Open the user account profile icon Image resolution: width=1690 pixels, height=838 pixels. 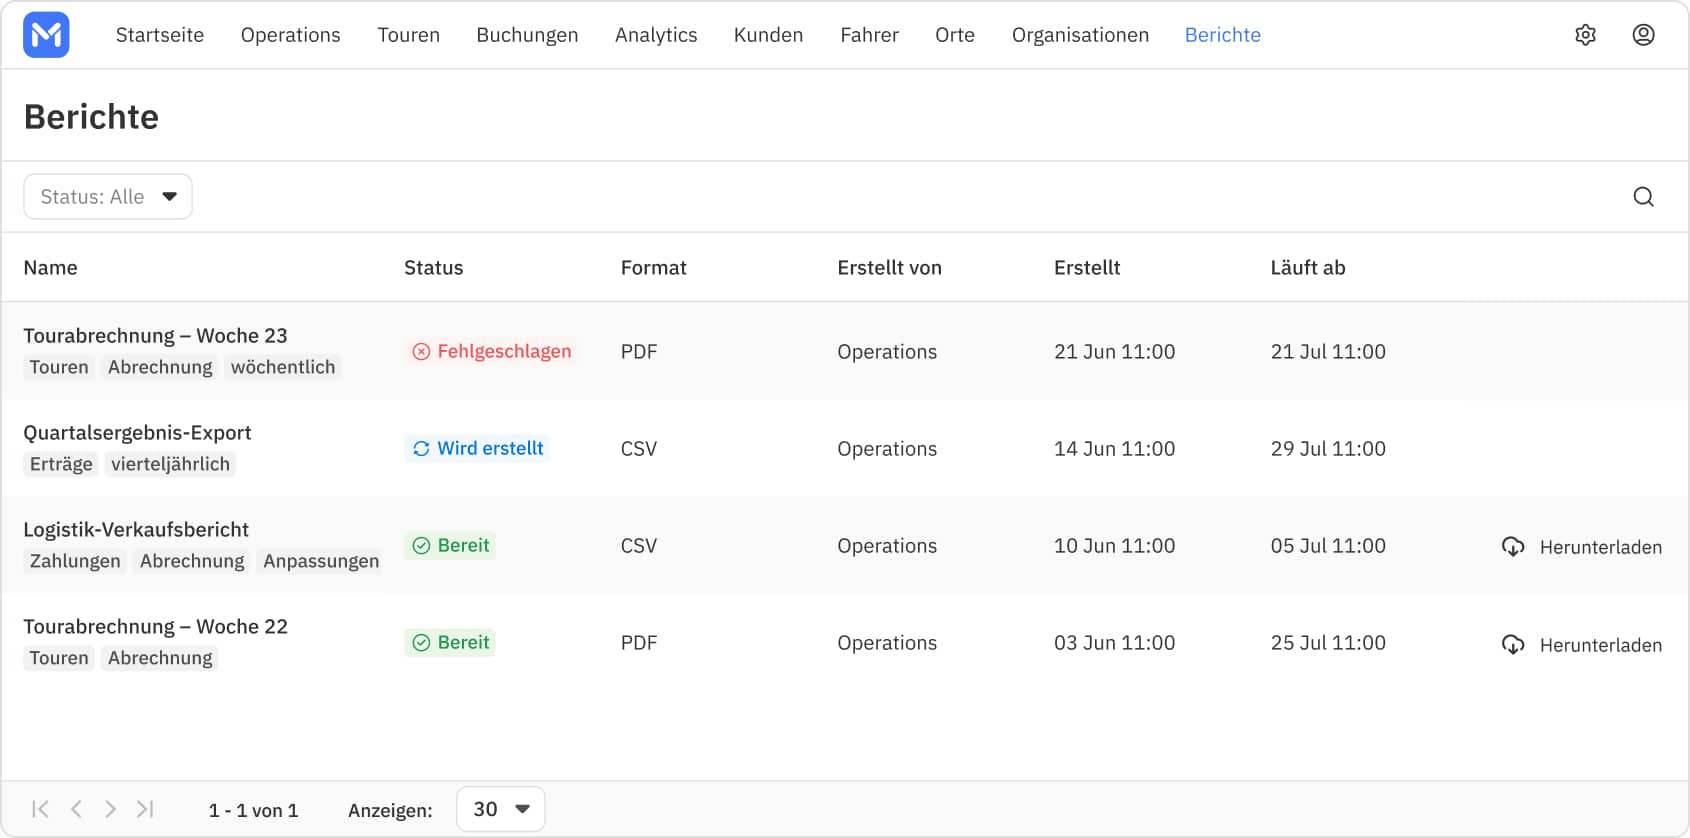1643,35
